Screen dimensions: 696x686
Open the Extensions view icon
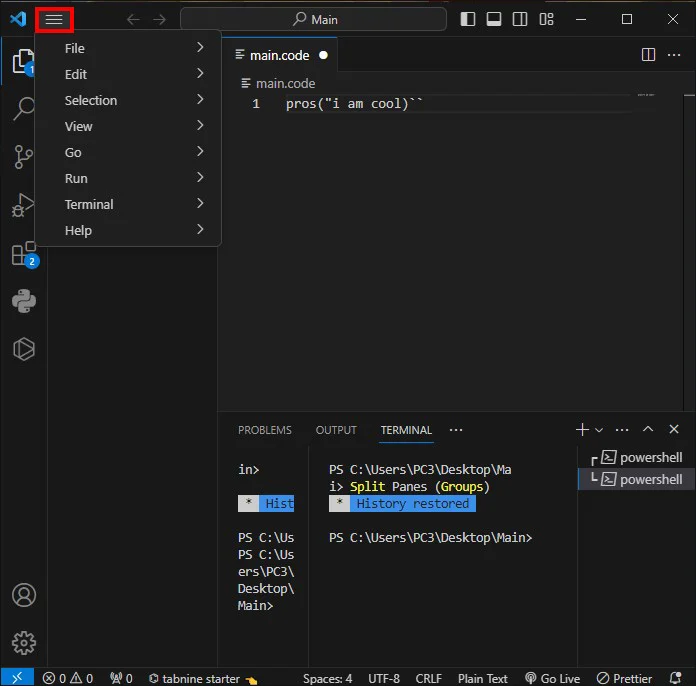coord(24,254)
